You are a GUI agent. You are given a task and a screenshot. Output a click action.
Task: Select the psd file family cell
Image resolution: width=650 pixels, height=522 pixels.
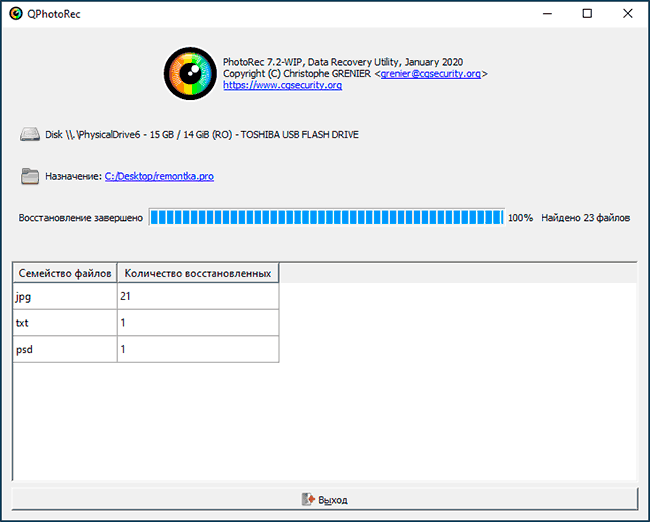coord(64,349)
